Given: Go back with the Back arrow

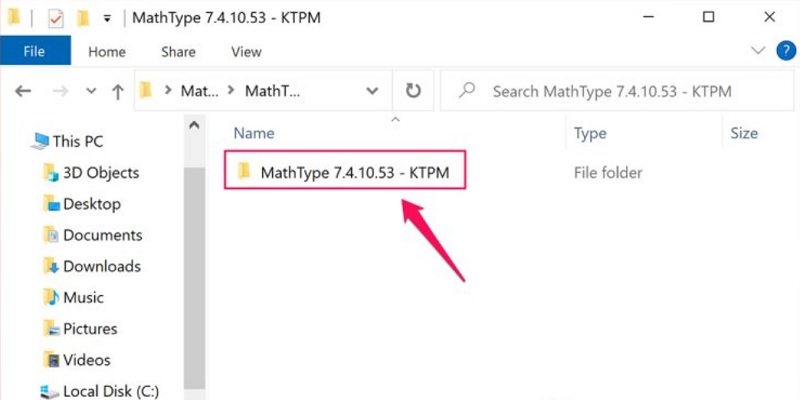Looking at the screenshot, I should 22,91.
